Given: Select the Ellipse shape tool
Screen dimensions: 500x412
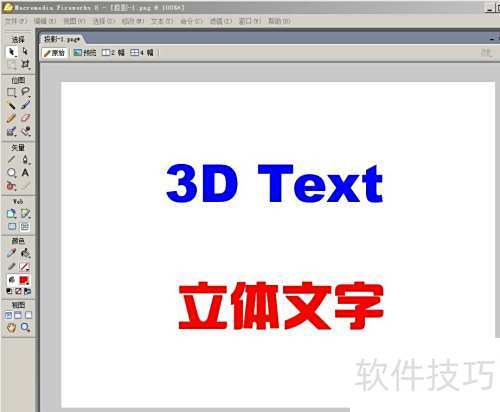Looking at the screenshot, I should click(x=11, y=173).
